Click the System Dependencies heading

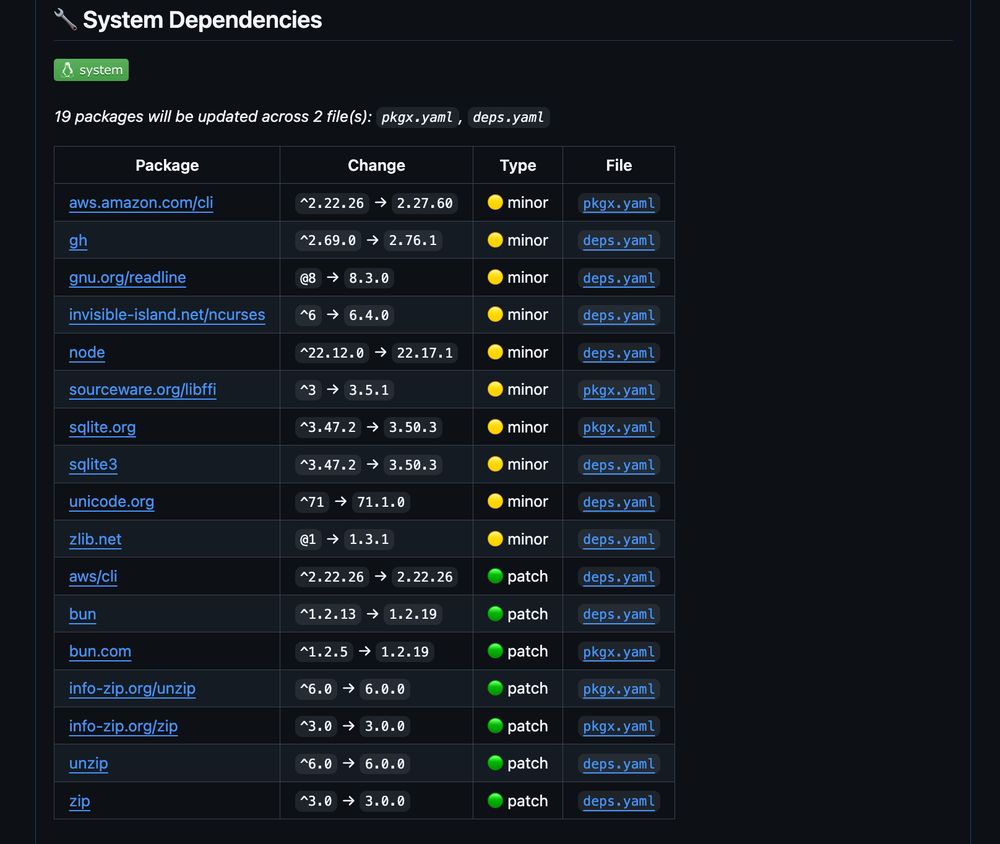pos(202,20)
